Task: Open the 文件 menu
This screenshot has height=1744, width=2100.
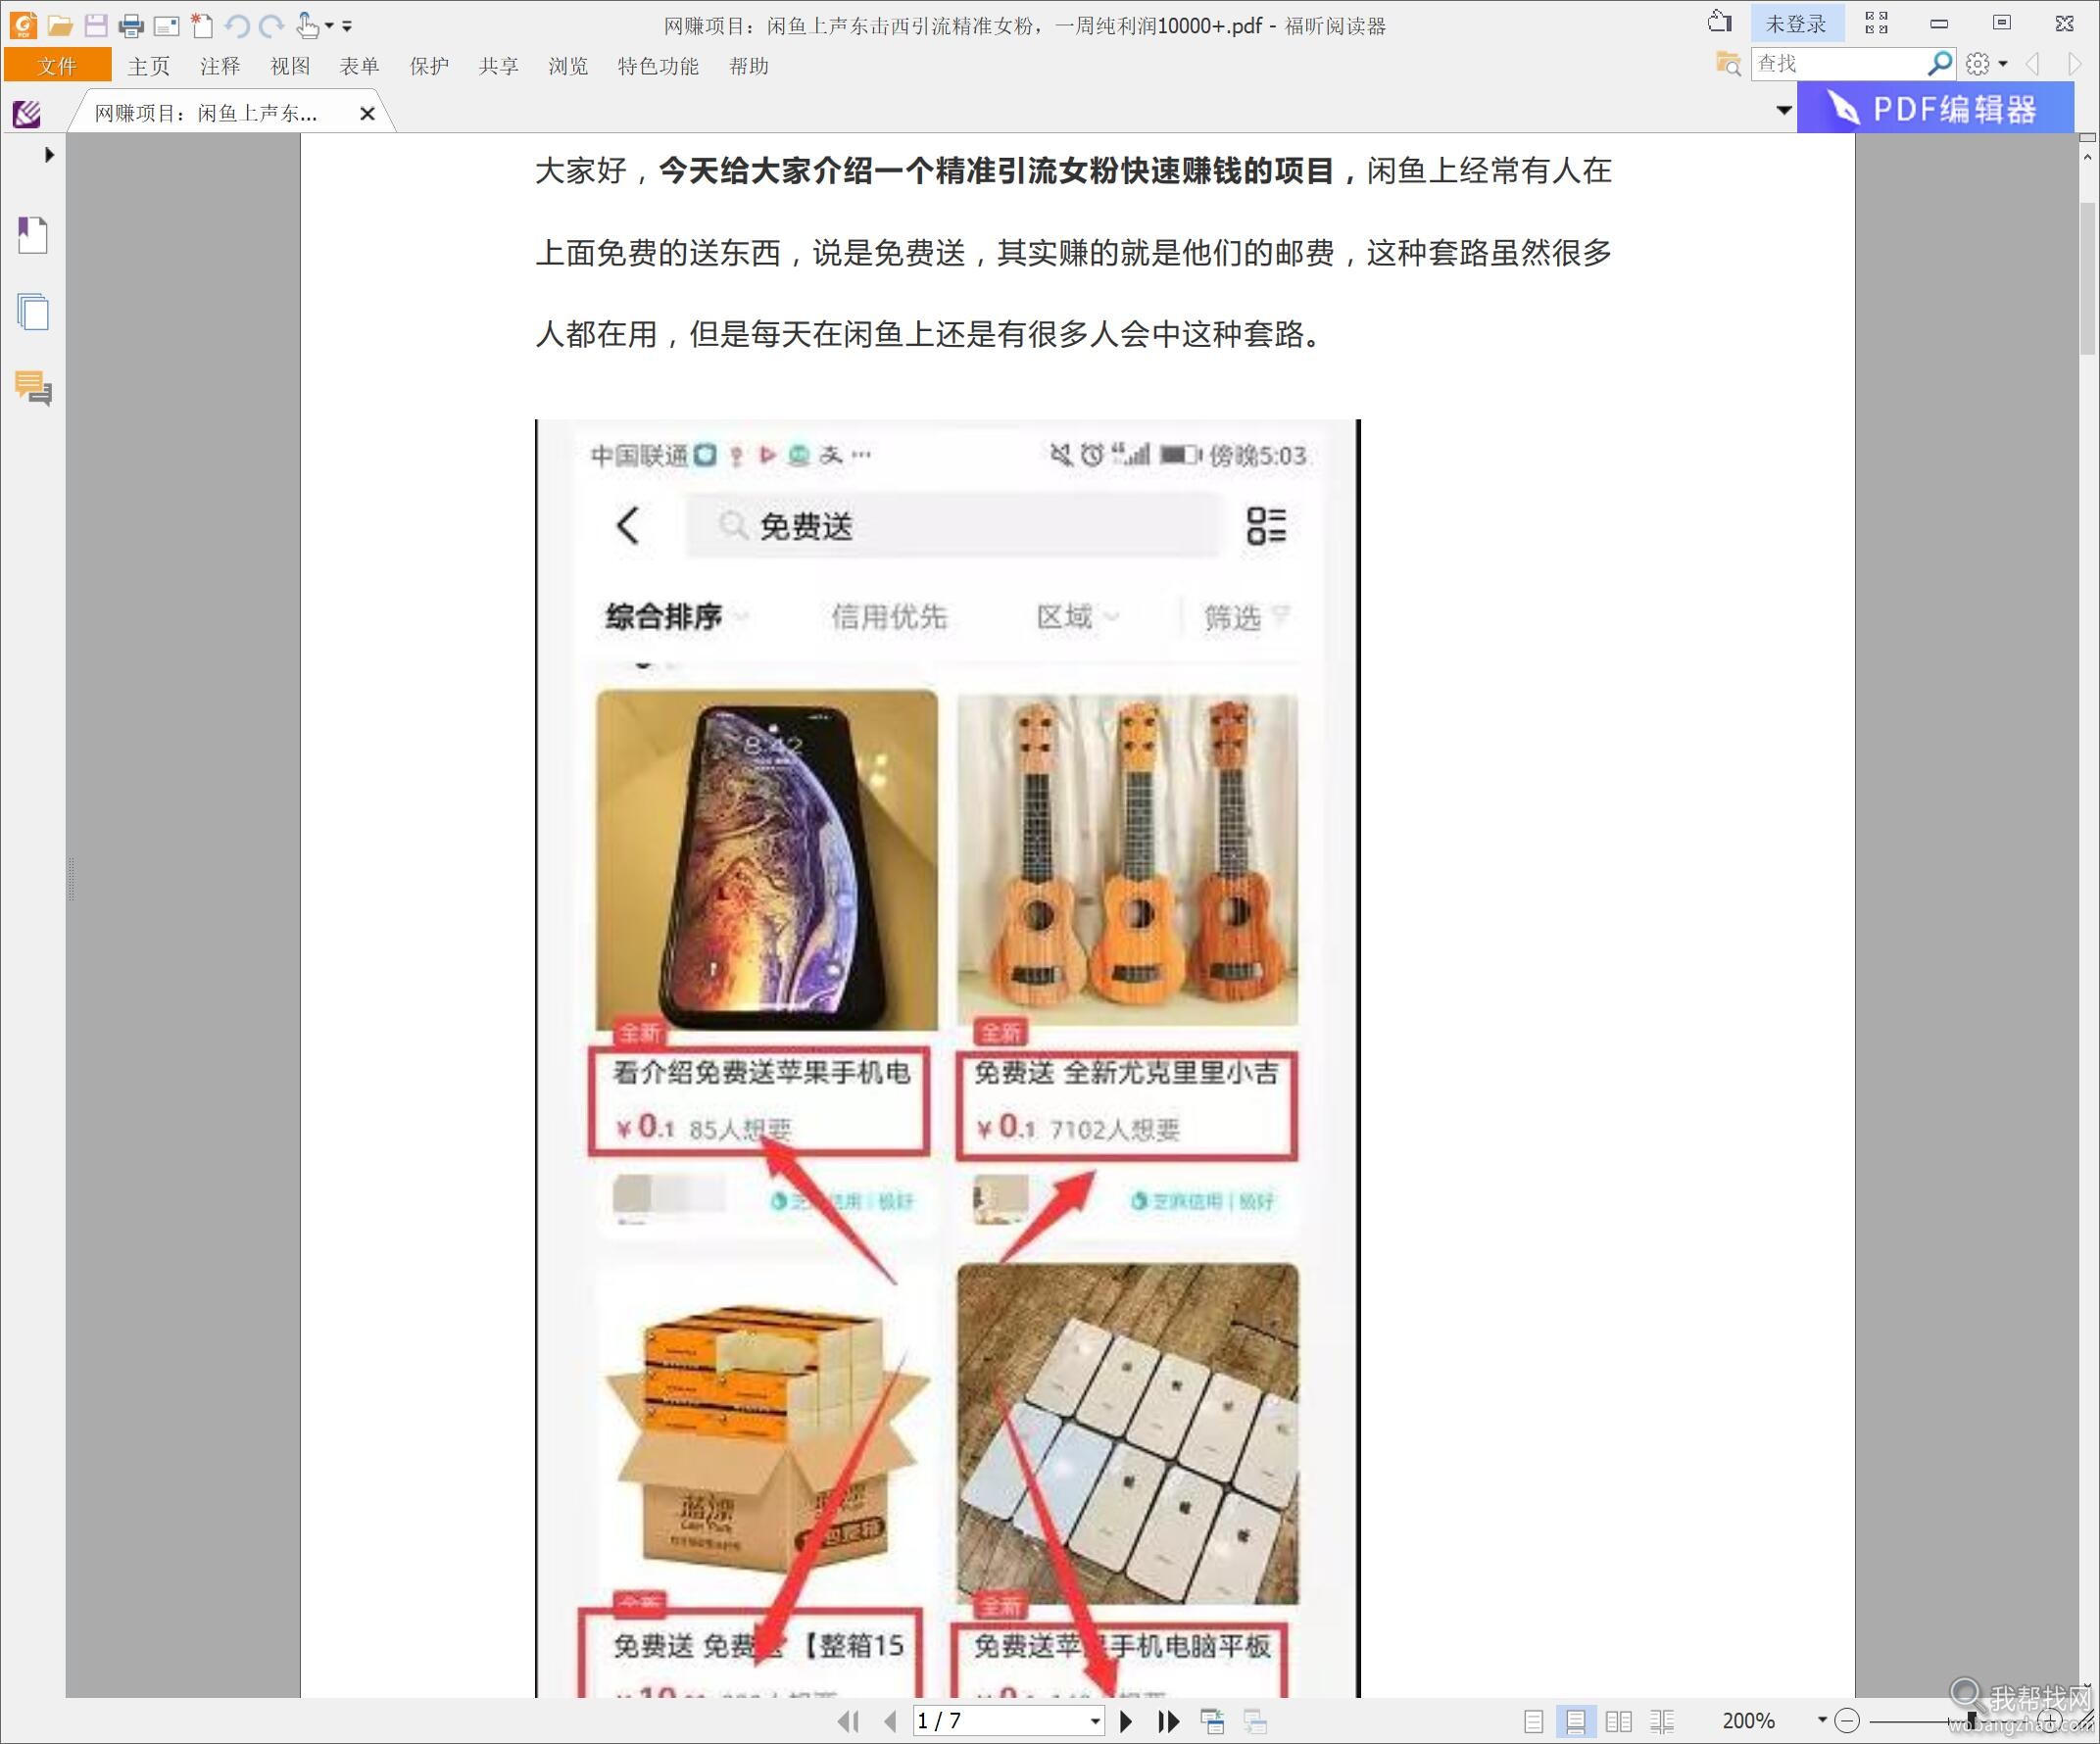Action: point(57,66)
